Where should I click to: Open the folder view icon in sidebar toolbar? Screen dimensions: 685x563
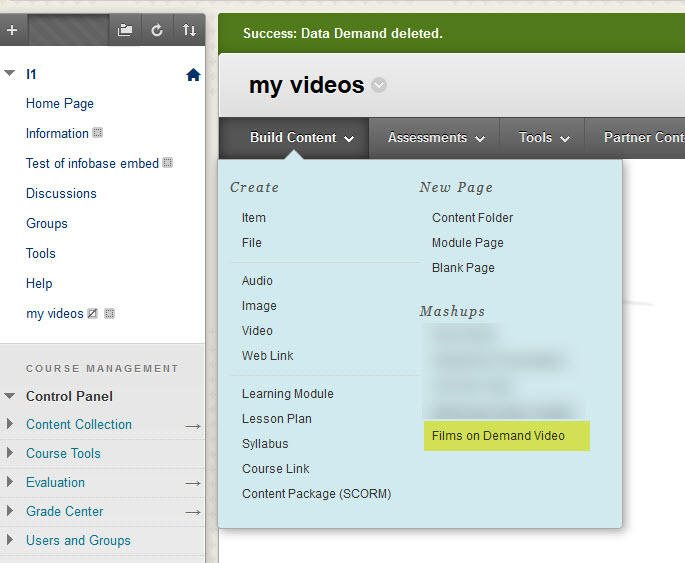click(x=125, y=30)
